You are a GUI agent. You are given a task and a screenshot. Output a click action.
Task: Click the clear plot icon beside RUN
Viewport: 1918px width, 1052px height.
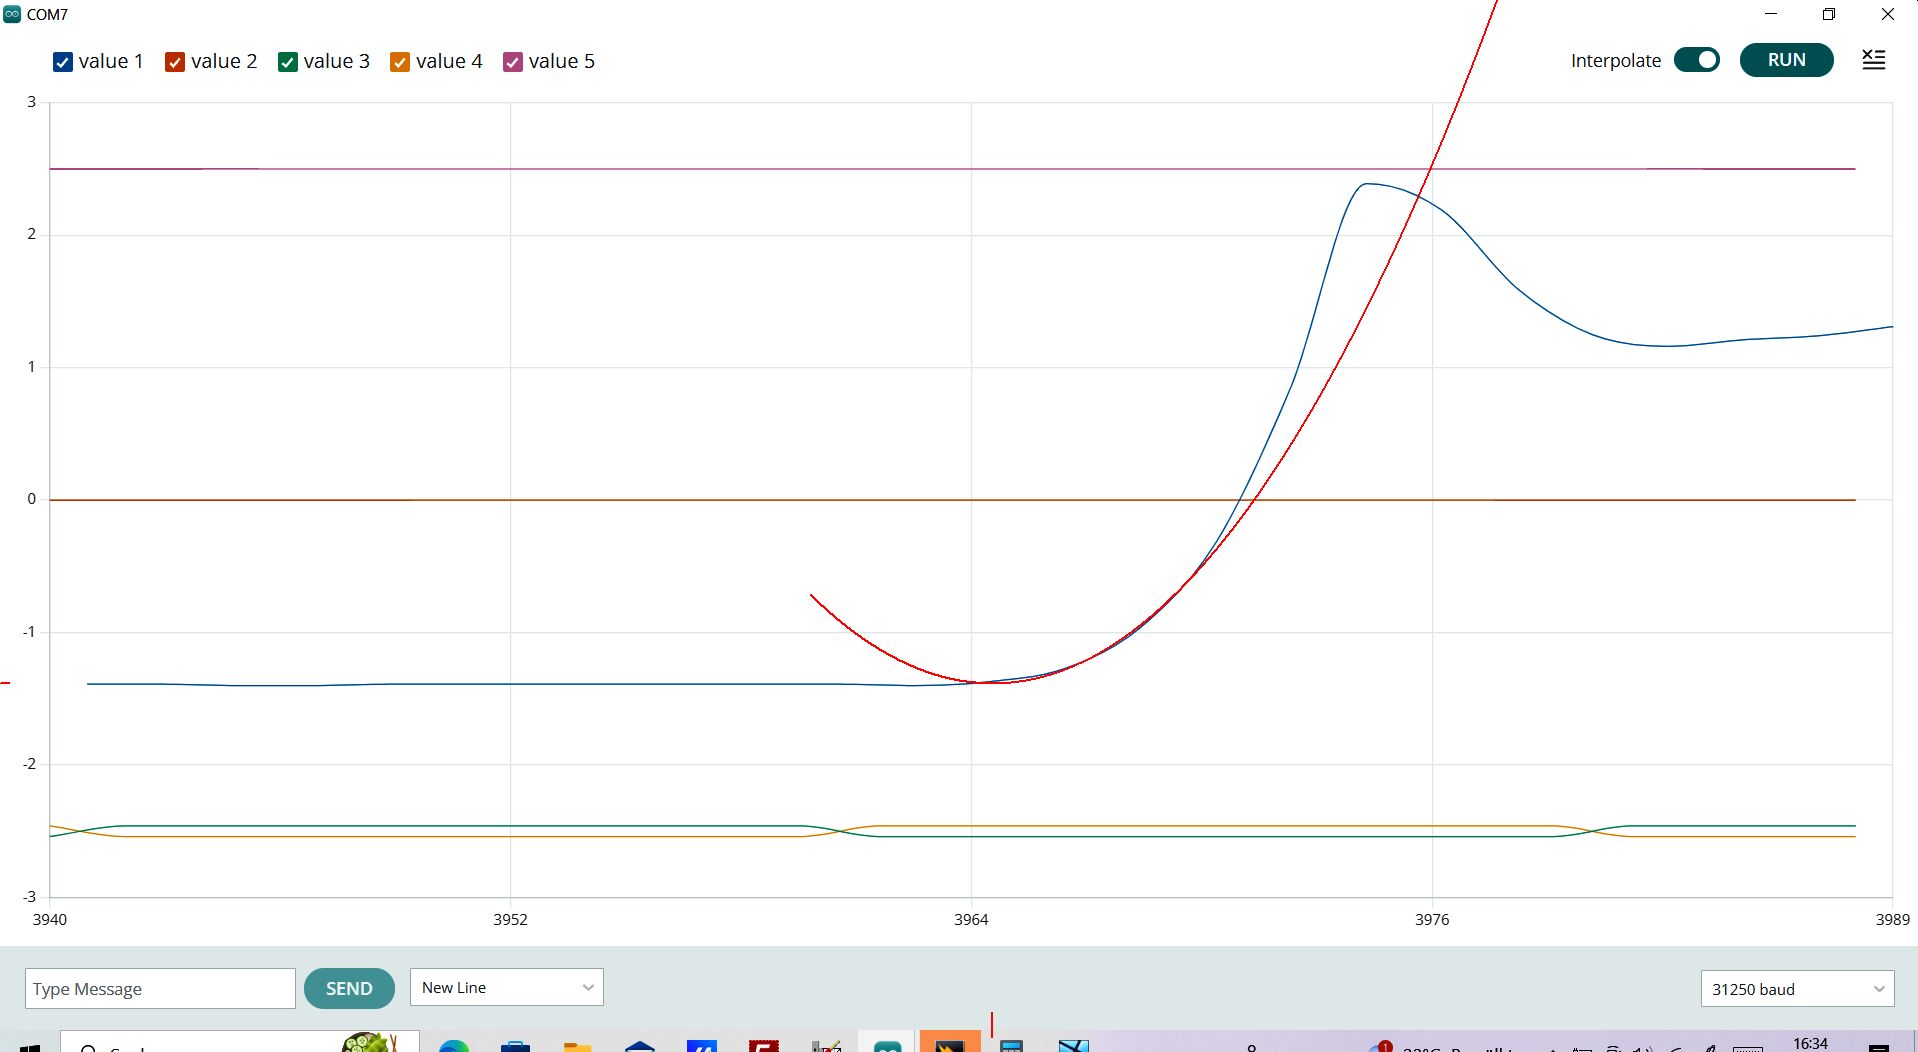pyautogui.click(x=1873, y=60)
